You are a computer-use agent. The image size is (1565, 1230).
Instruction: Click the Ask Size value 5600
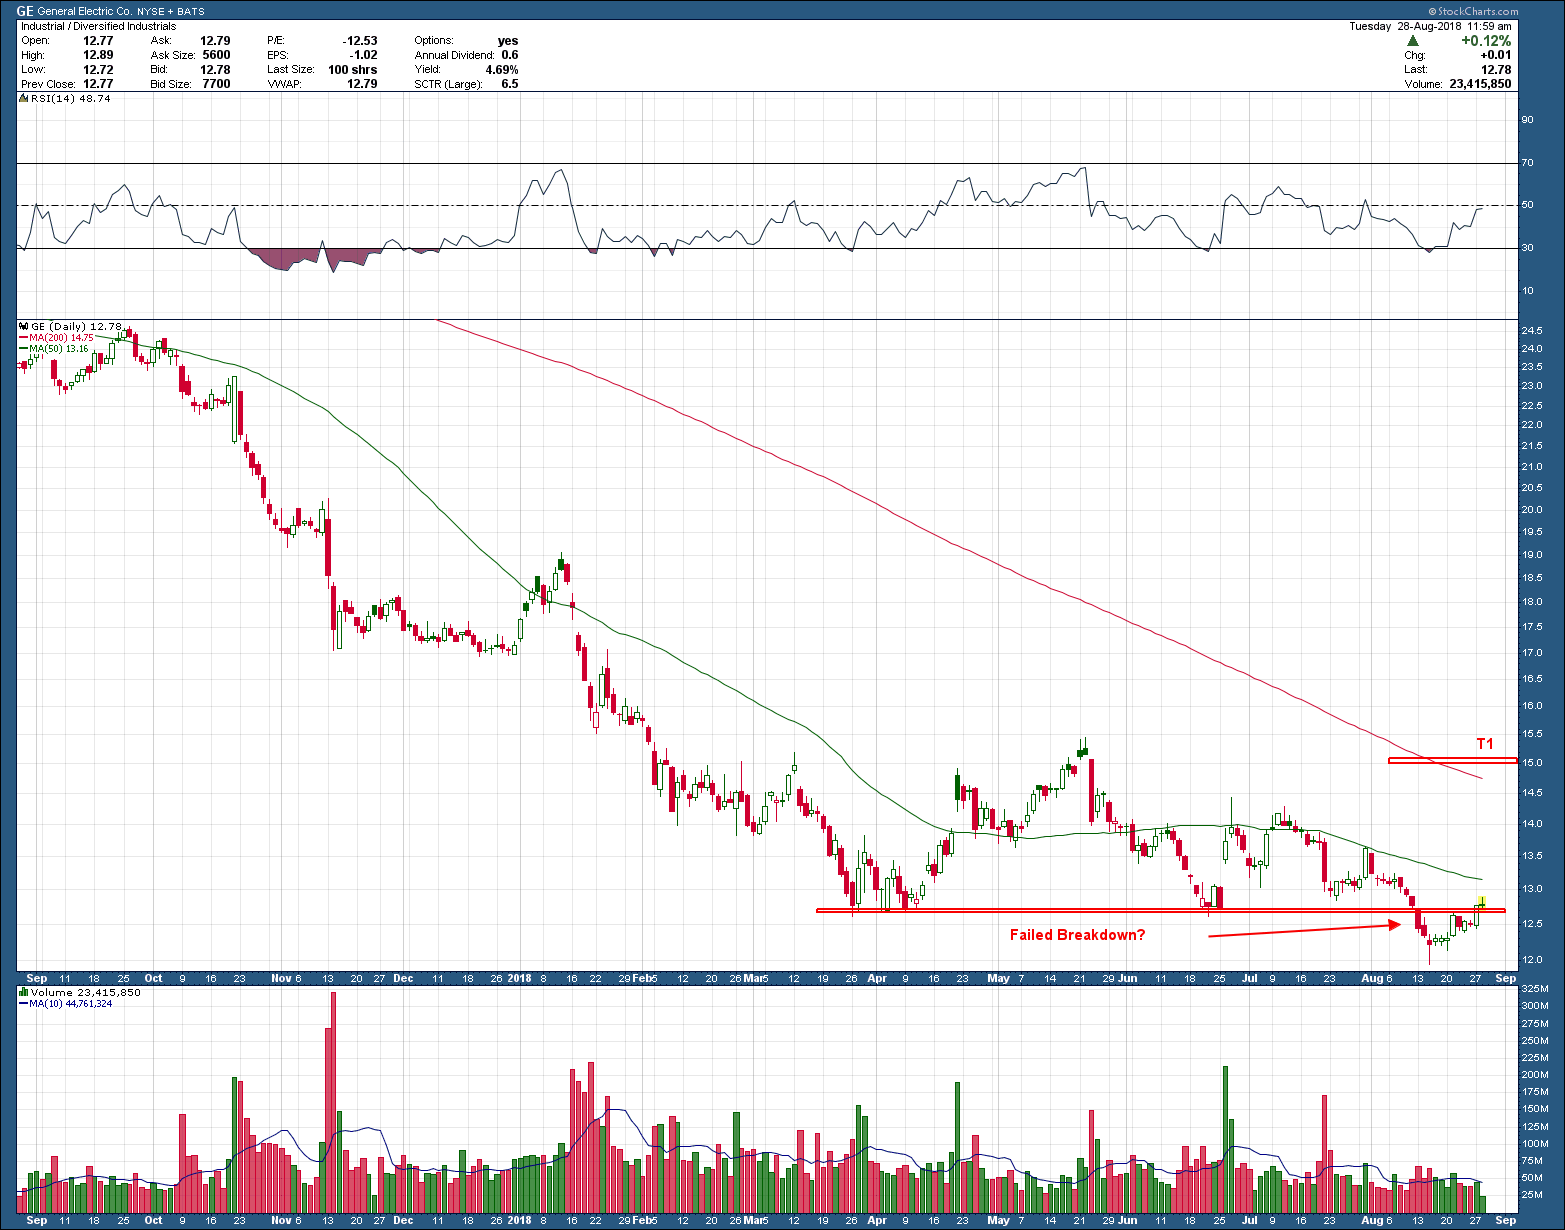tap(216, 55)
